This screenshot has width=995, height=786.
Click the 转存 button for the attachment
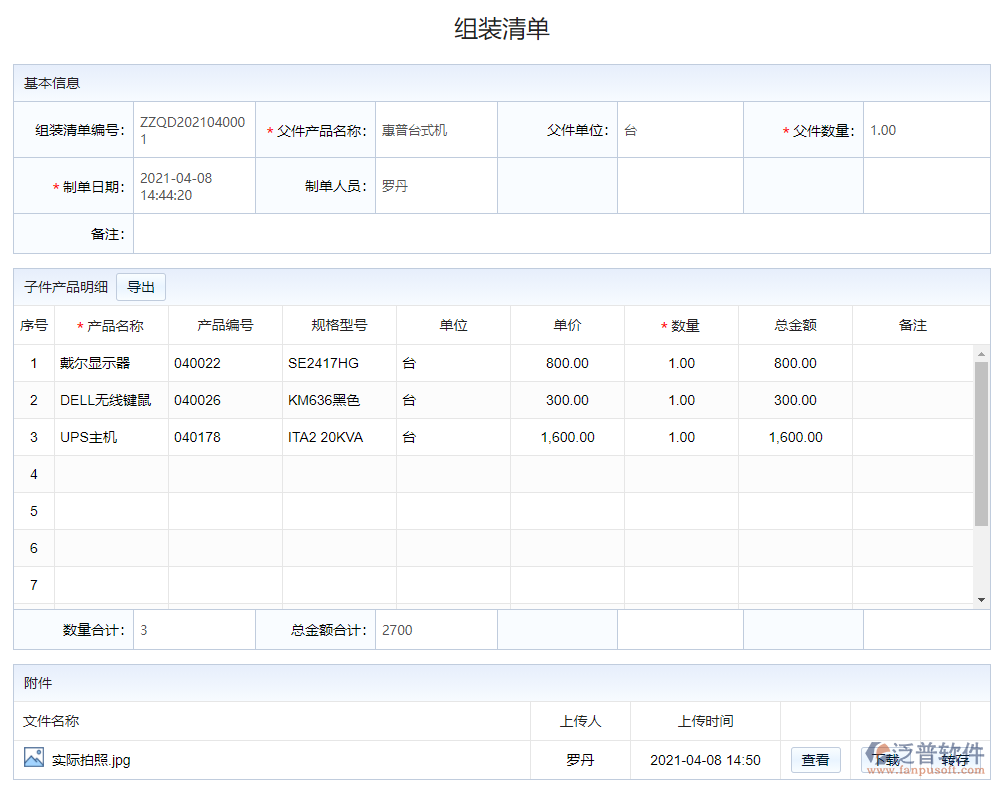click(955, 760)
